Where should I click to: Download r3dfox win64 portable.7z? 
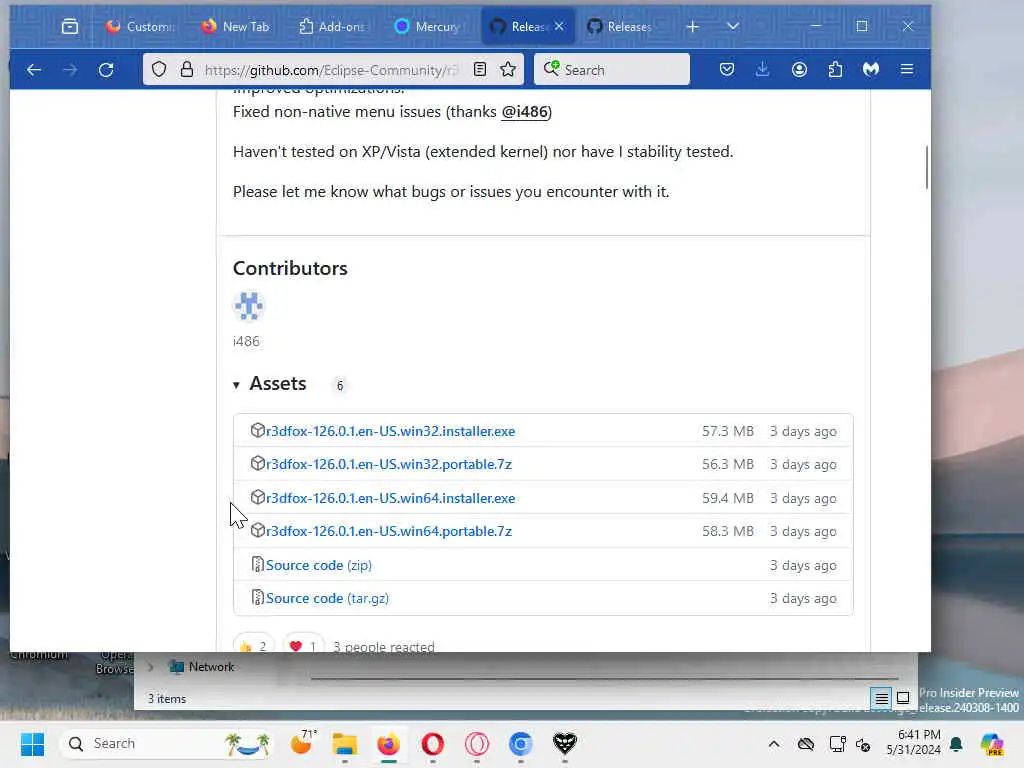[x=389, y=532]
